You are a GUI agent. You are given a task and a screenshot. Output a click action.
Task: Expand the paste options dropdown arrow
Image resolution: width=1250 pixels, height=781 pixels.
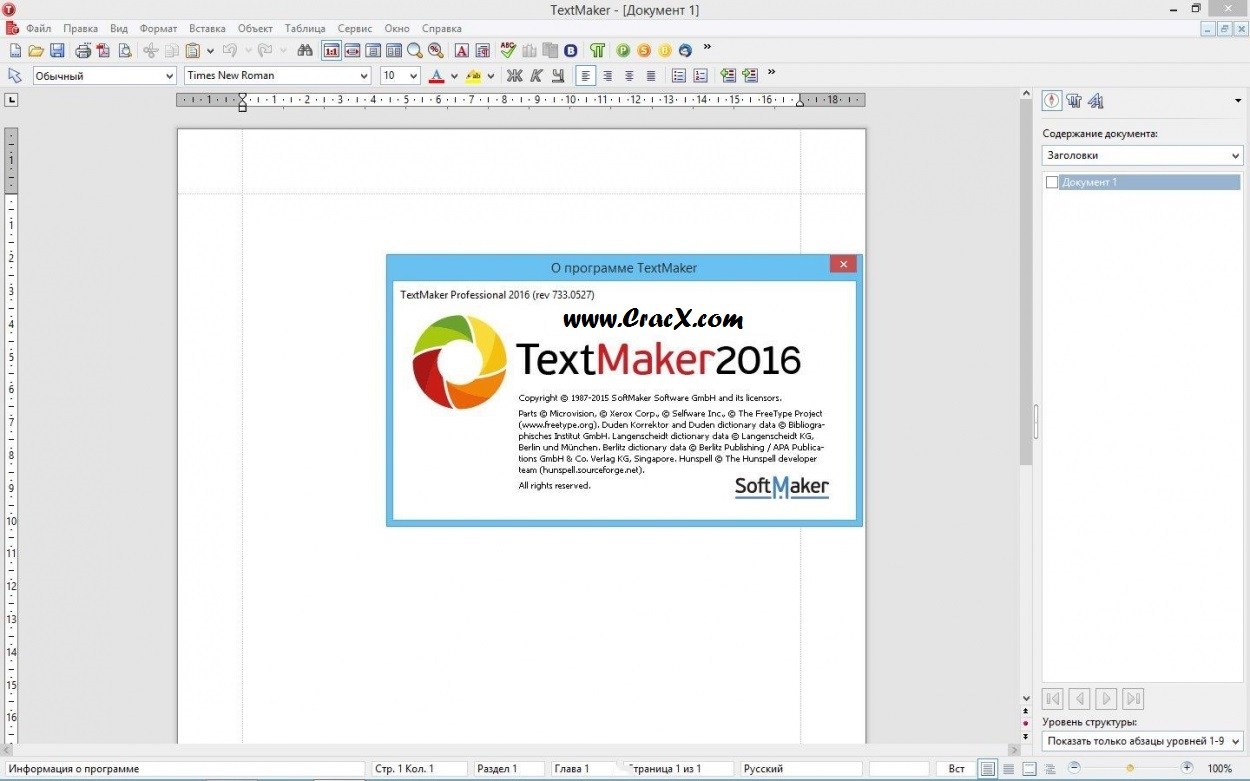coord(210,50)
